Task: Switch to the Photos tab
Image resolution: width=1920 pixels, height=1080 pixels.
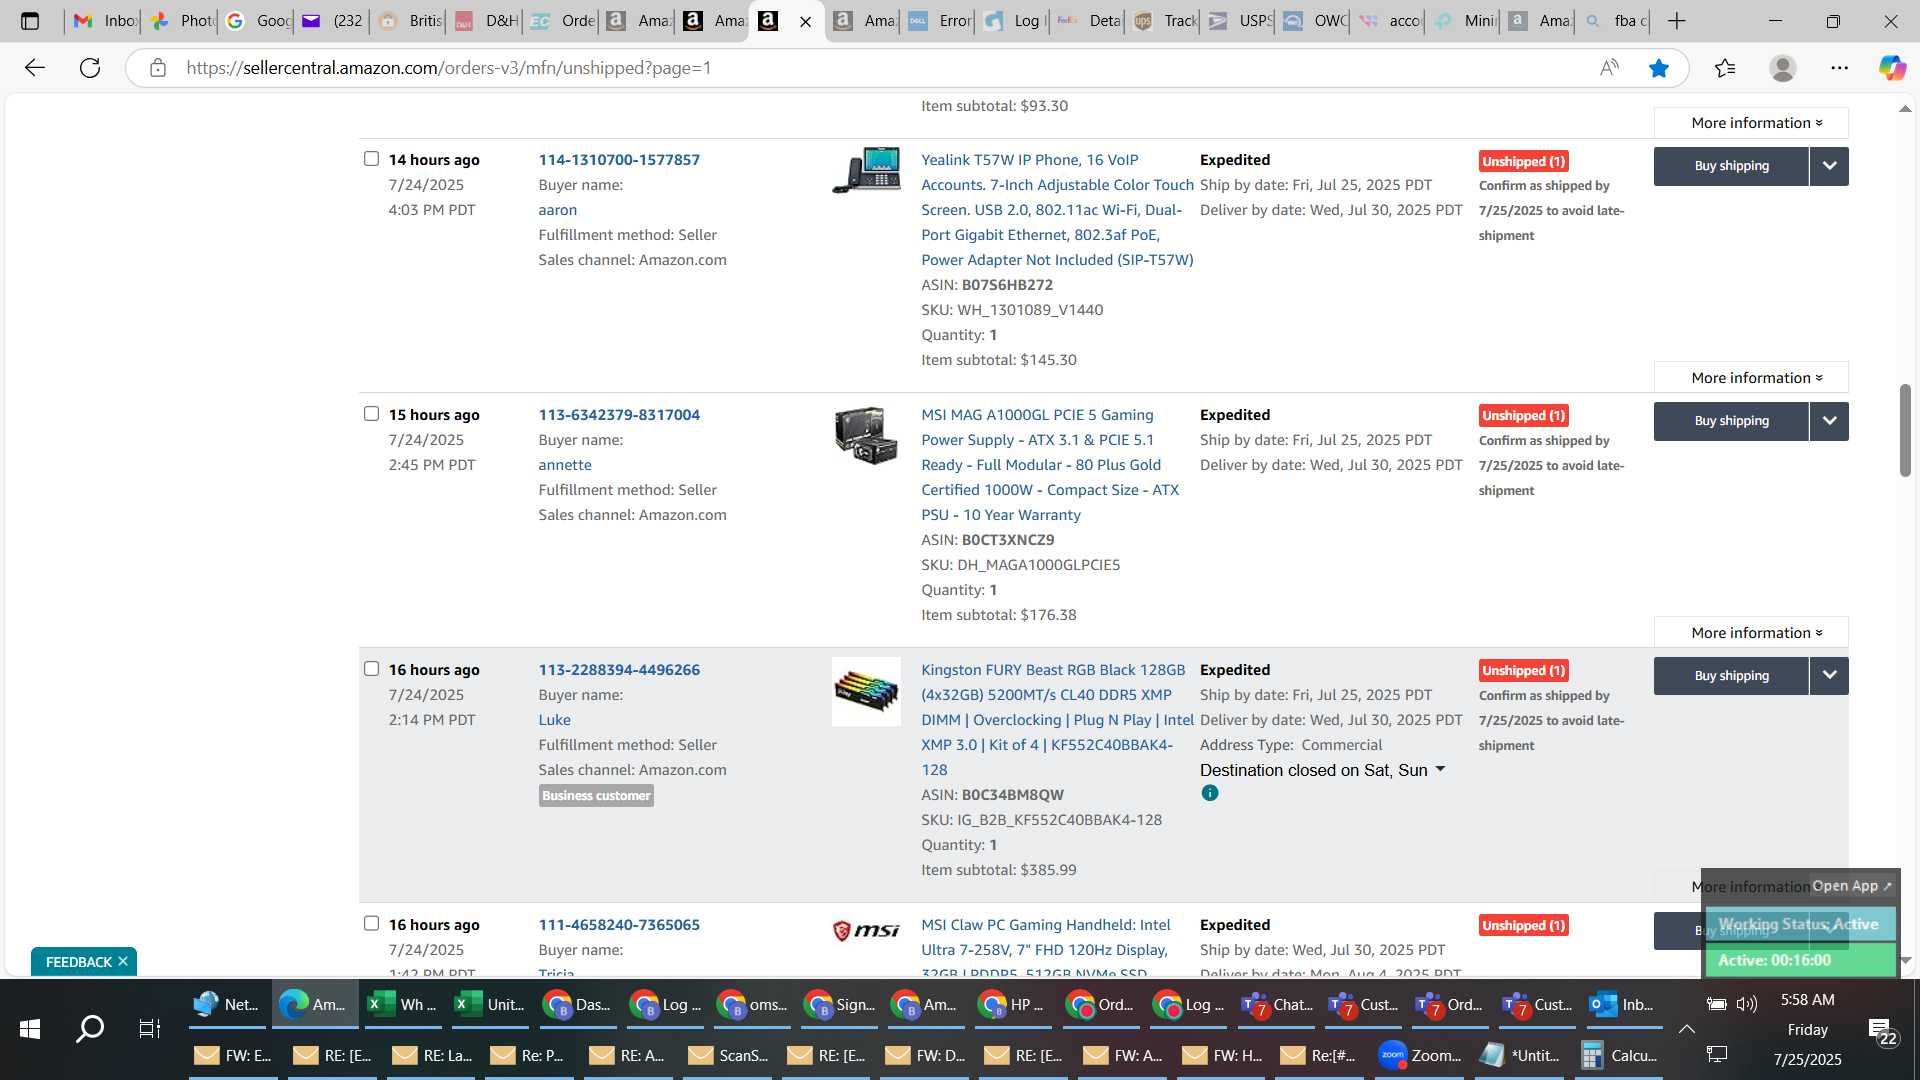Action: pyautogui.click(x=181, y=21)
